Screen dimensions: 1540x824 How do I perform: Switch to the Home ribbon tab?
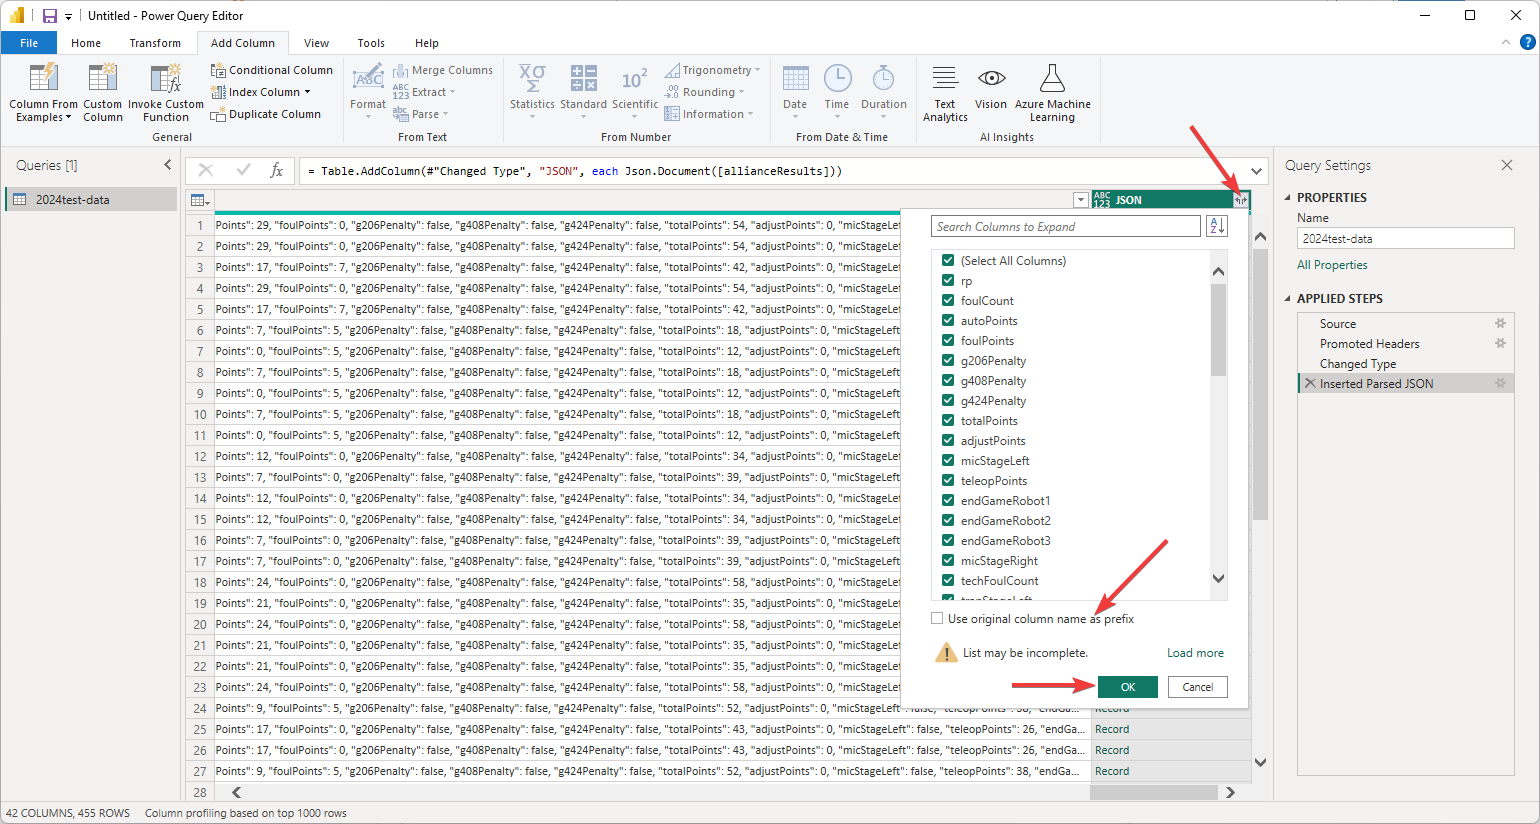point(86,43)
